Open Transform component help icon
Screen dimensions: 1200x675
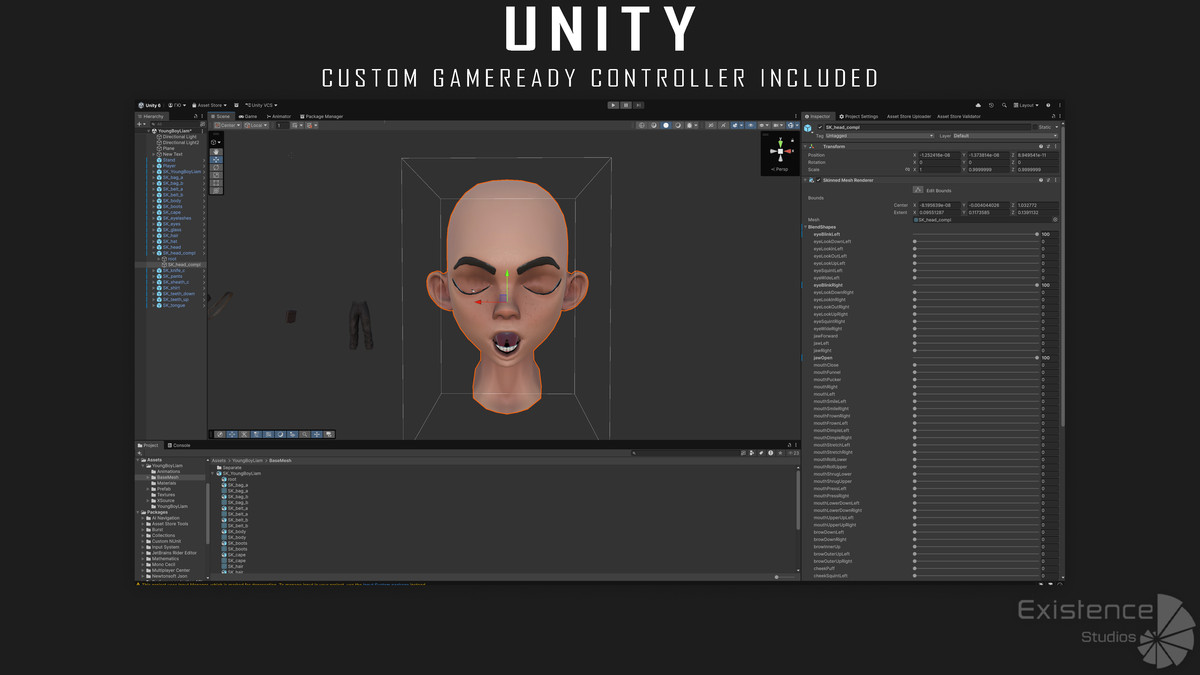[x=1041, y=146]
